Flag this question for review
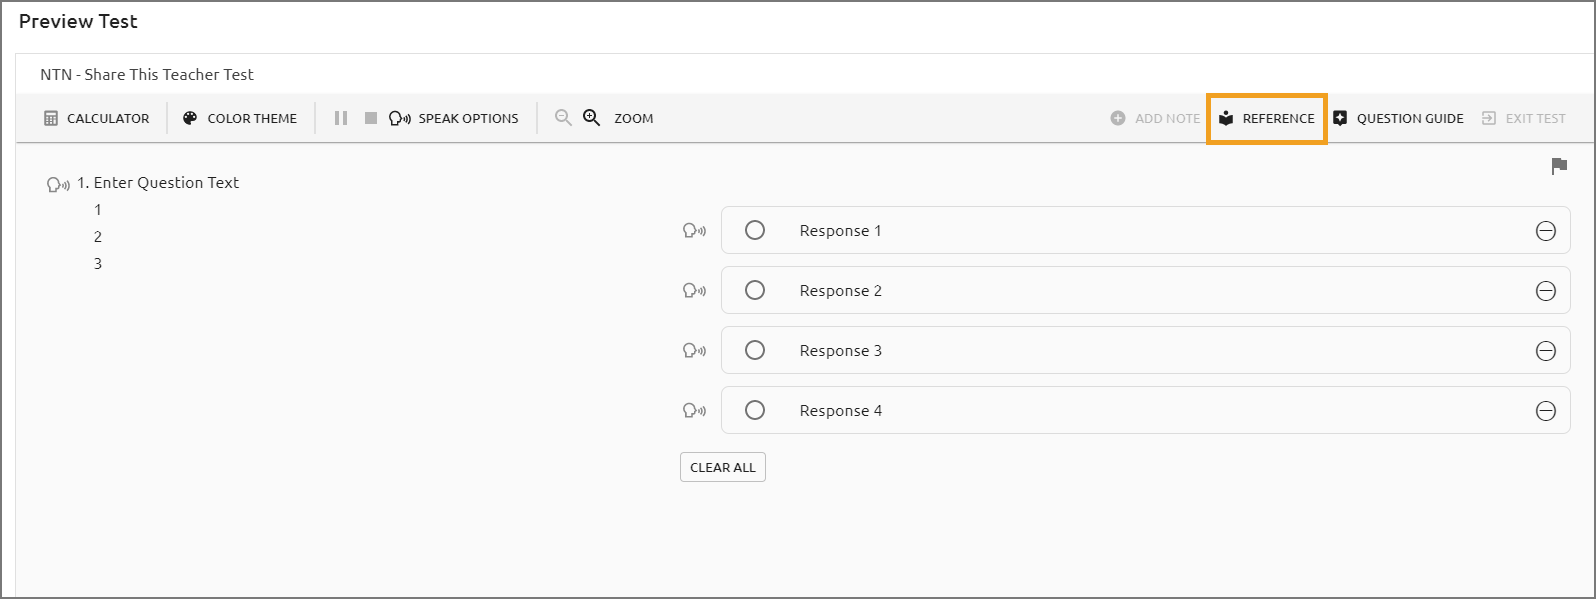 pyautogui.click(x=1559, y=166)
